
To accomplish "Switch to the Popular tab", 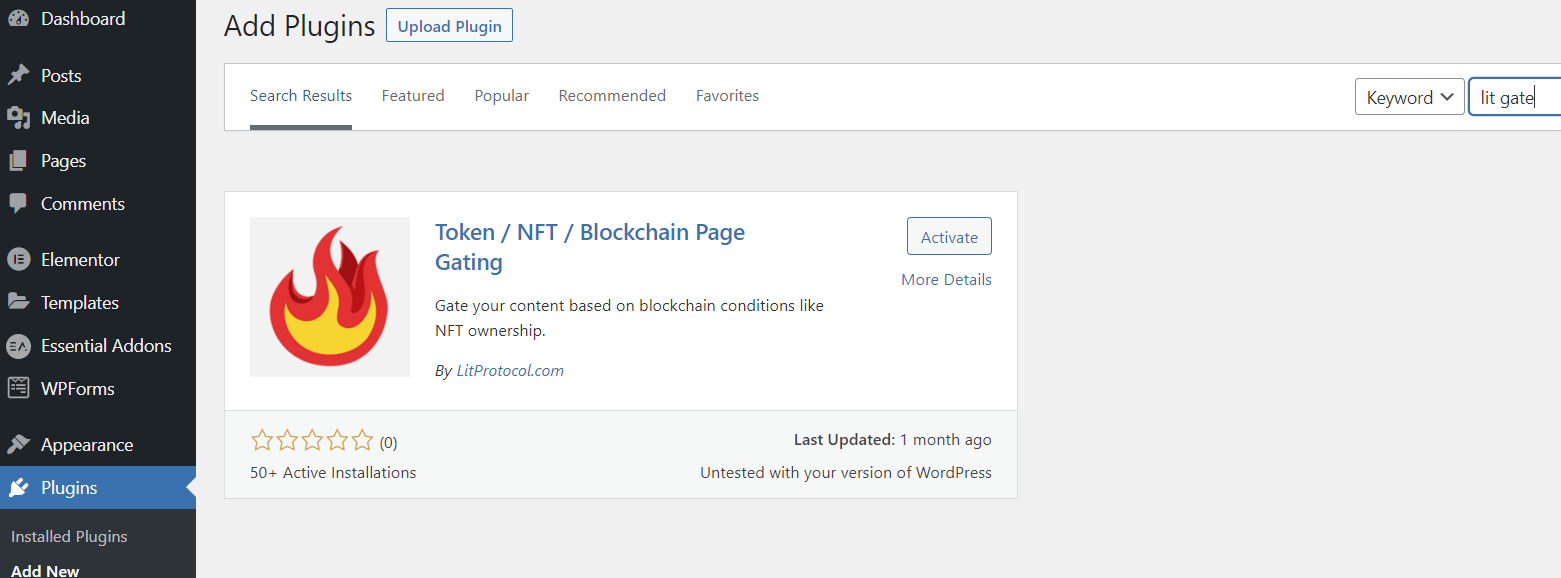I will pos(502,96).
